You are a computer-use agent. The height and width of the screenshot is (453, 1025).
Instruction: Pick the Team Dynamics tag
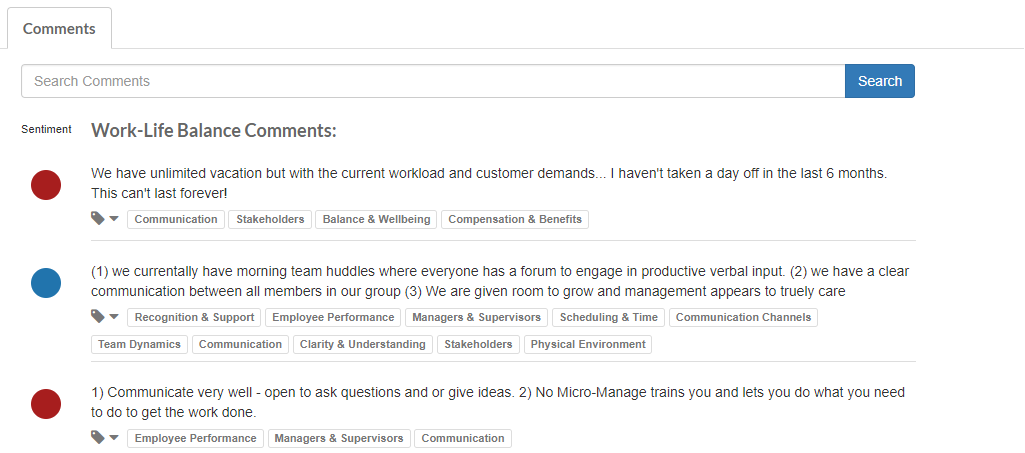[139, 344]
